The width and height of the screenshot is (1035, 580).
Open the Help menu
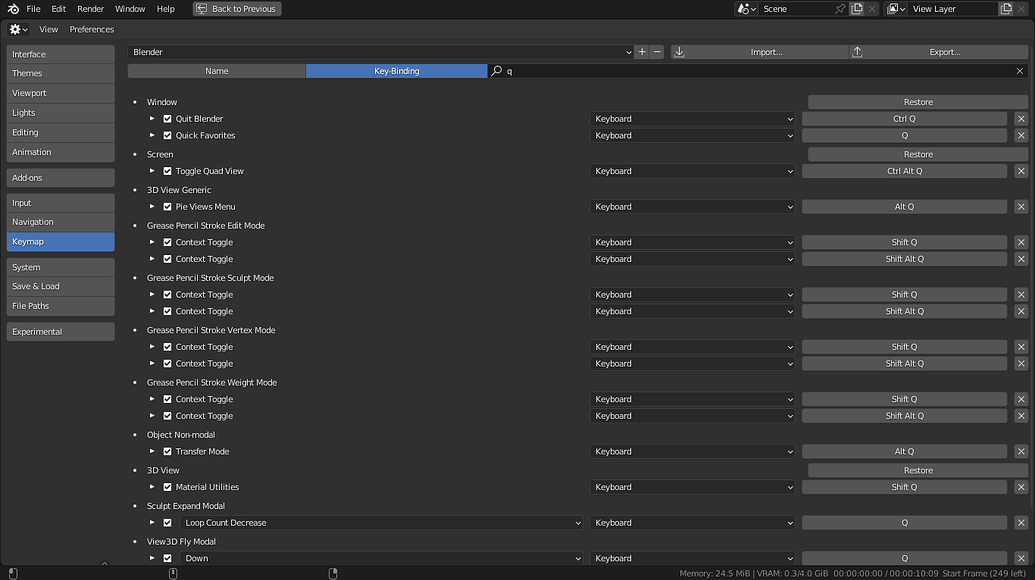[166, 9]
